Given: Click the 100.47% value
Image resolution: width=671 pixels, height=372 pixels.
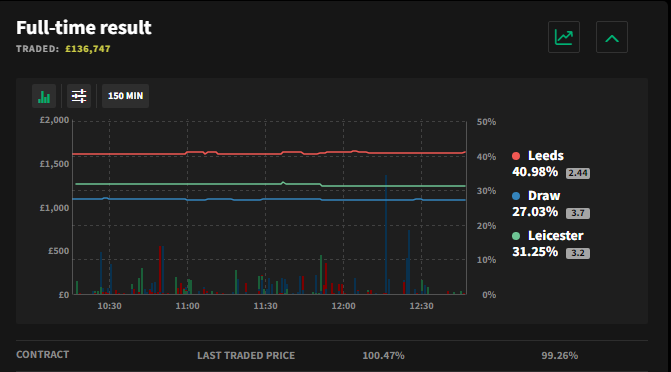Looking at the screenshot, I should [383, 356].
